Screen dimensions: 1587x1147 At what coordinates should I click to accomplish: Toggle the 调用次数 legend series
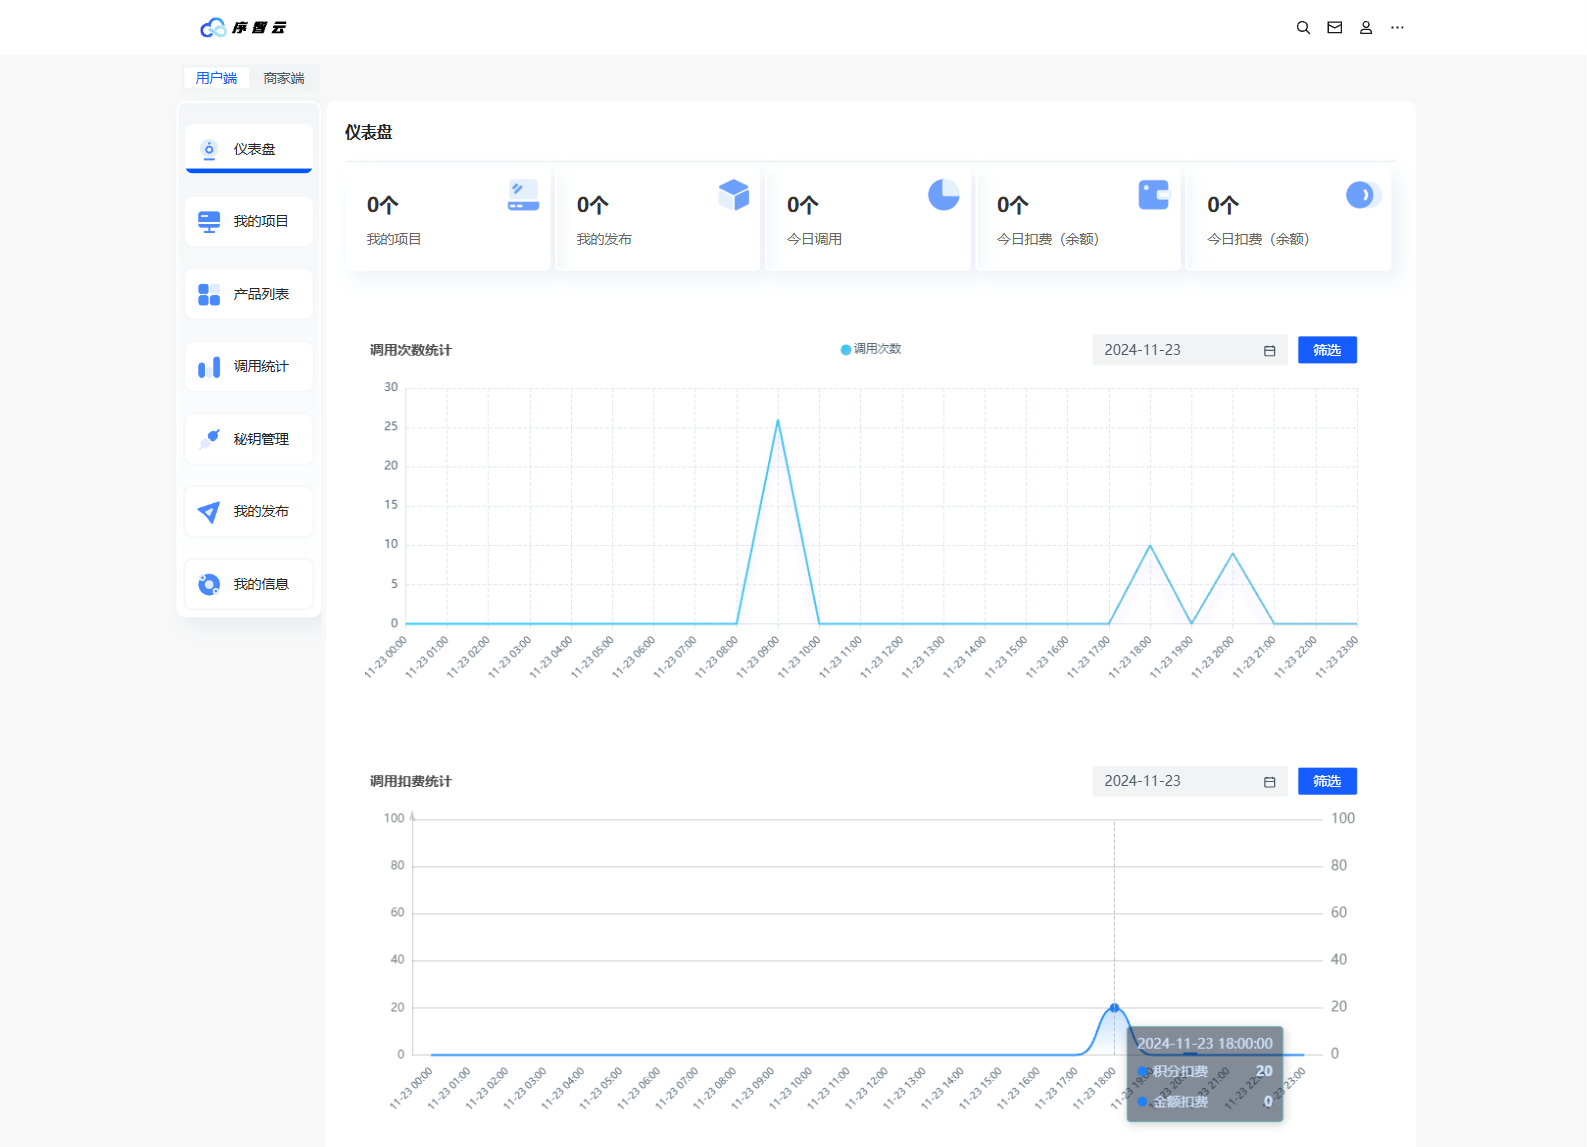[x=871, y=349]
